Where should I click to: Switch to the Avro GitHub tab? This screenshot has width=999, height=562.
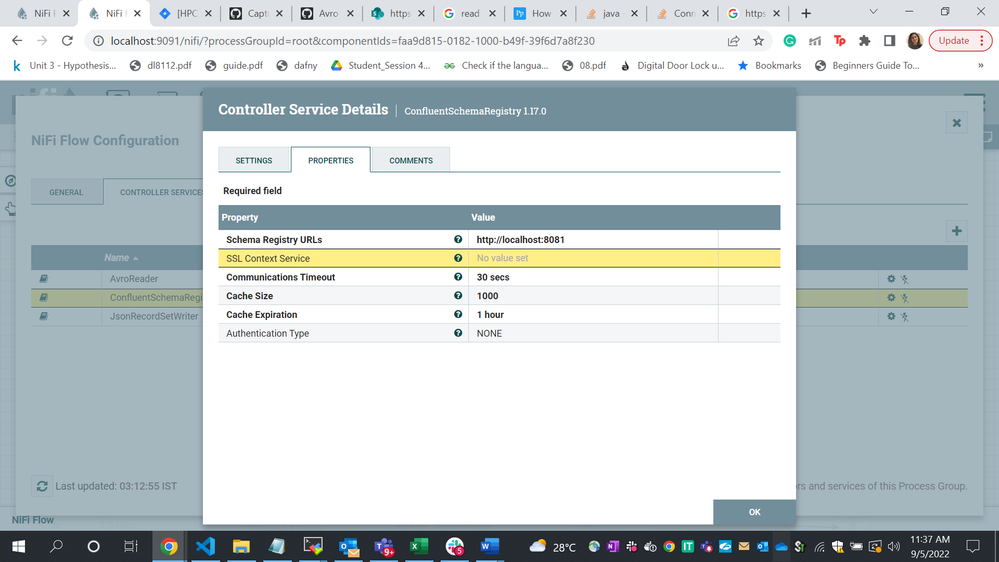point(328,13)
